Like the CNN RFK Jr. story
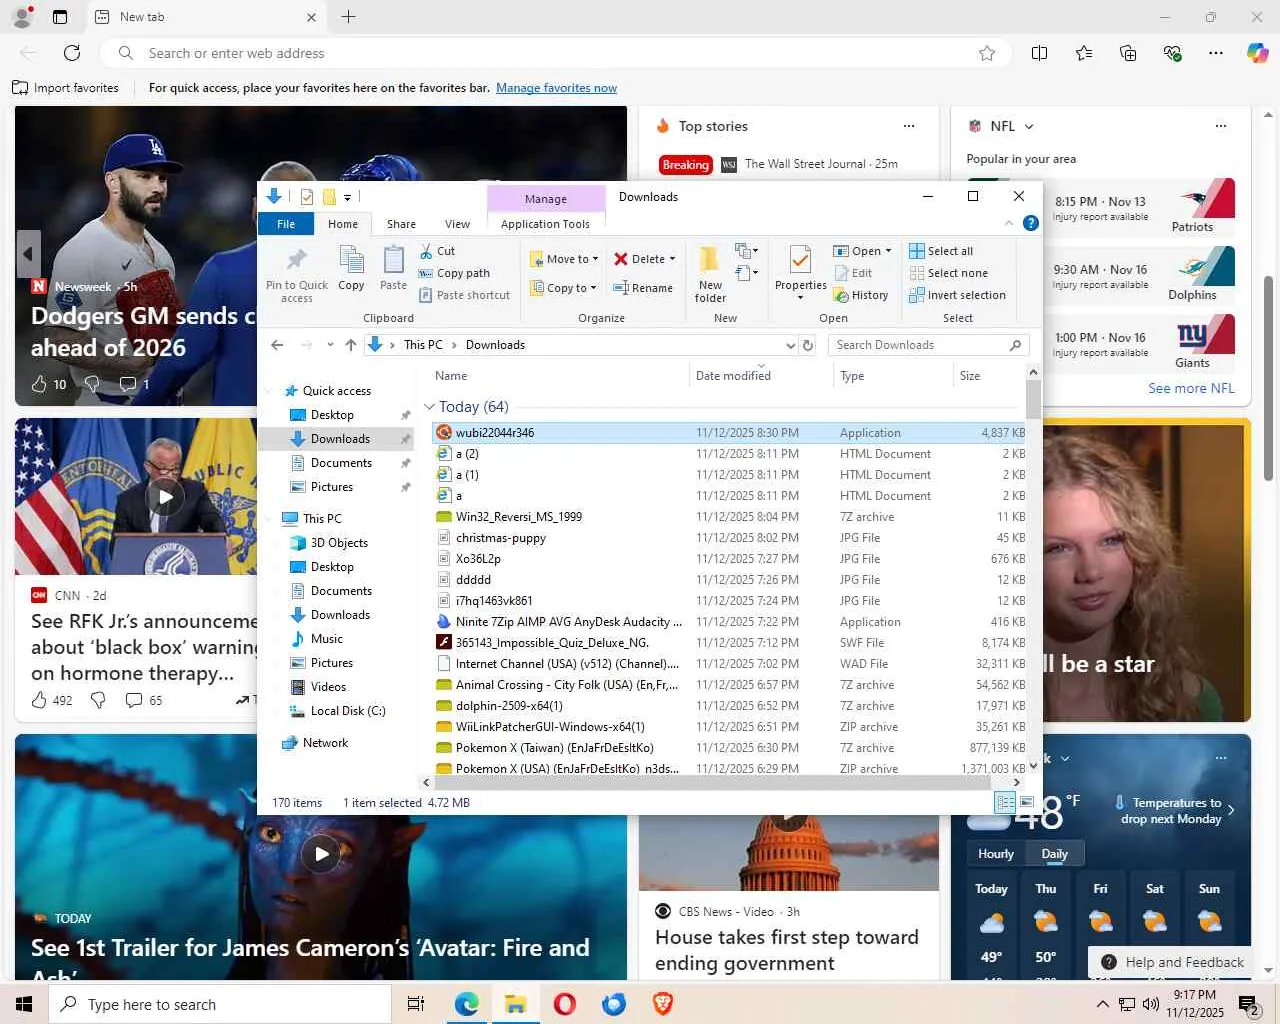The image size is (1280, 1024). point(40,700)
